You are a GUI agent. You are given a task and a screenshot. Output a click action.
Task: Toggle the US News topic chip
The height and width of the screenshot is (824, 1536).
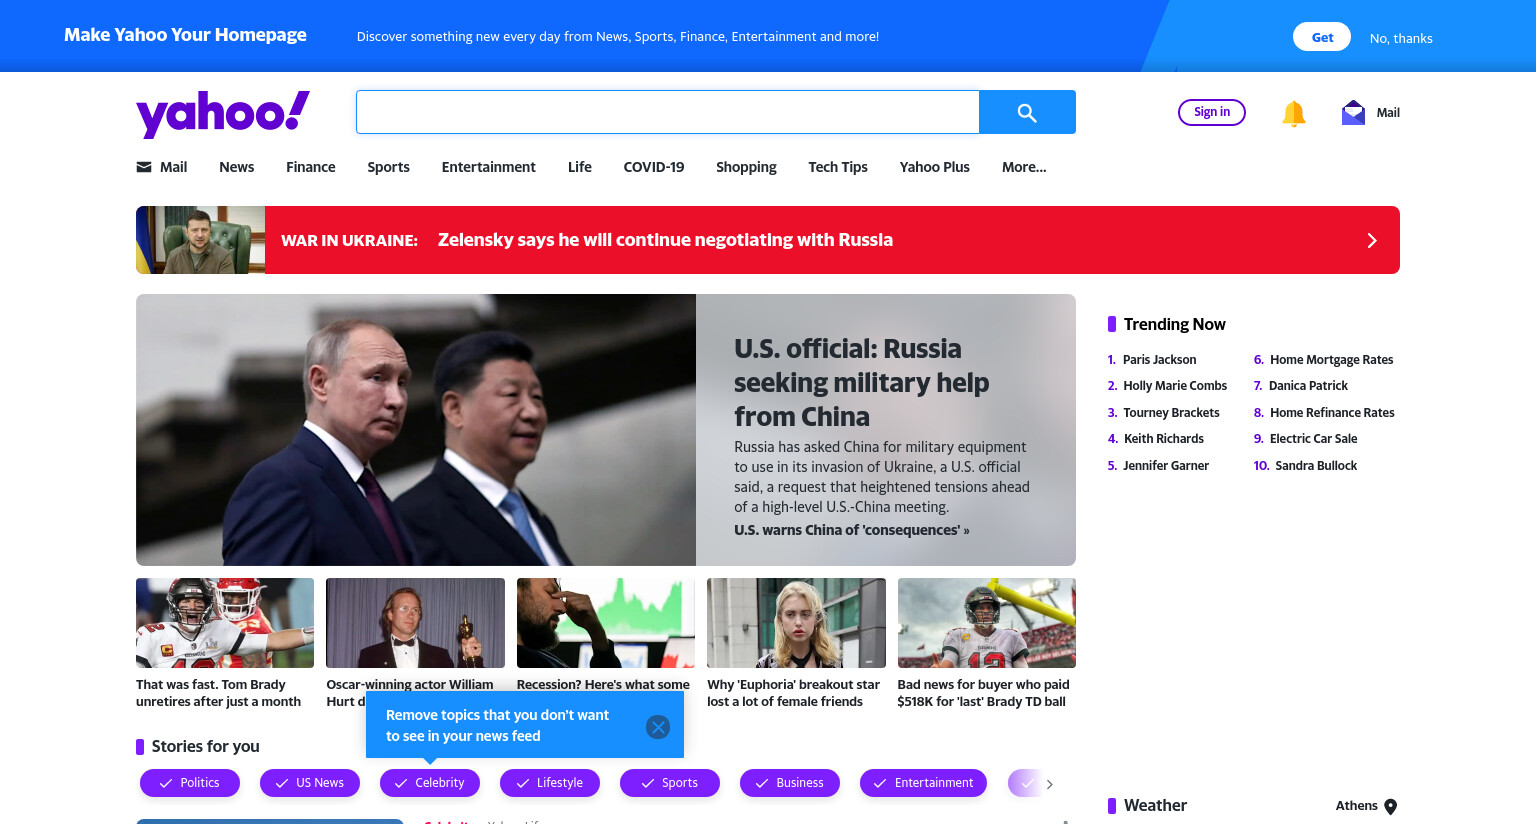pos(310,783)
